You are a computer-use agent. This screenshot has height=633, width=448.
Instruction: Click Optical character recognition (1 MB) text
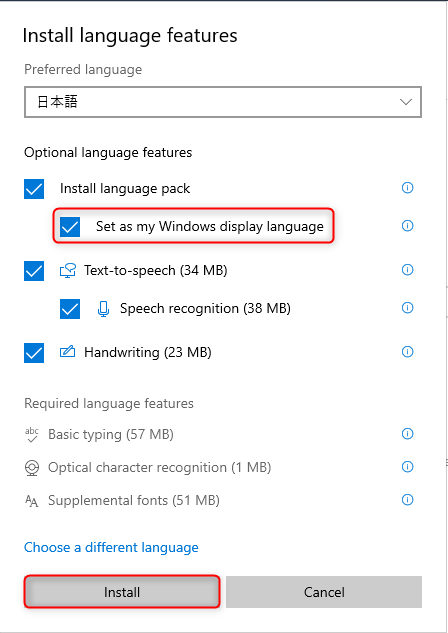[159, 467]
